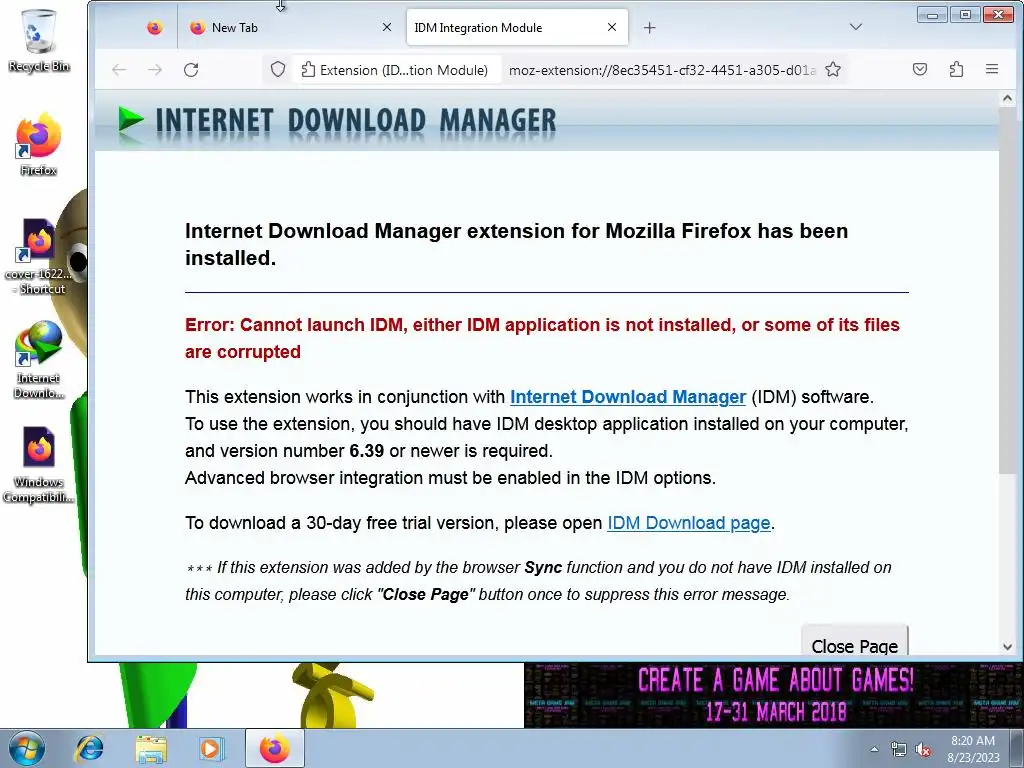1024x768 pixels.
Task: Click the Internet Download Manager logo banner
Action: [337, 121]
